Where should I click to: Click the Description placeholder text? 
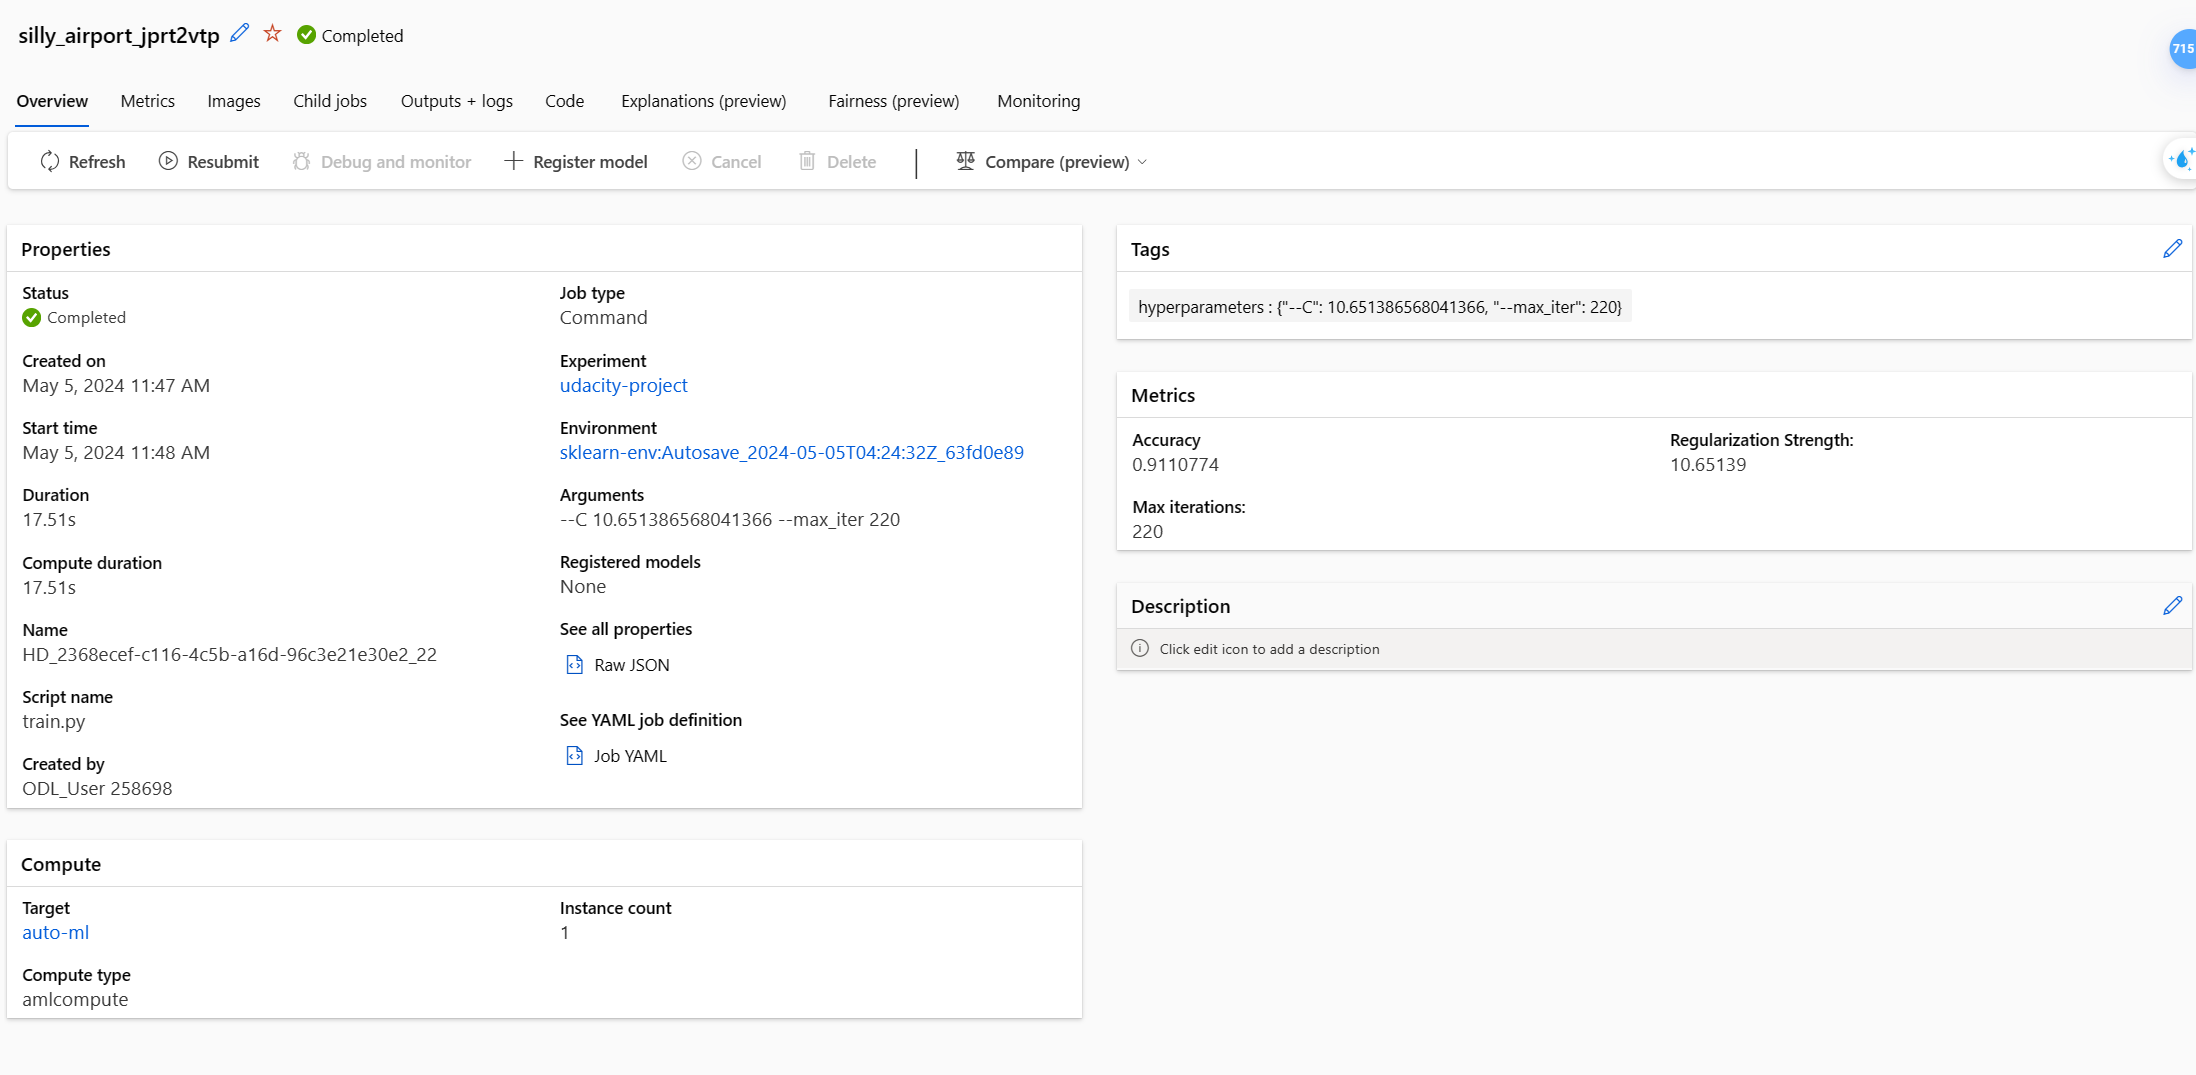pyautogui.click(x=1270, y=649)
